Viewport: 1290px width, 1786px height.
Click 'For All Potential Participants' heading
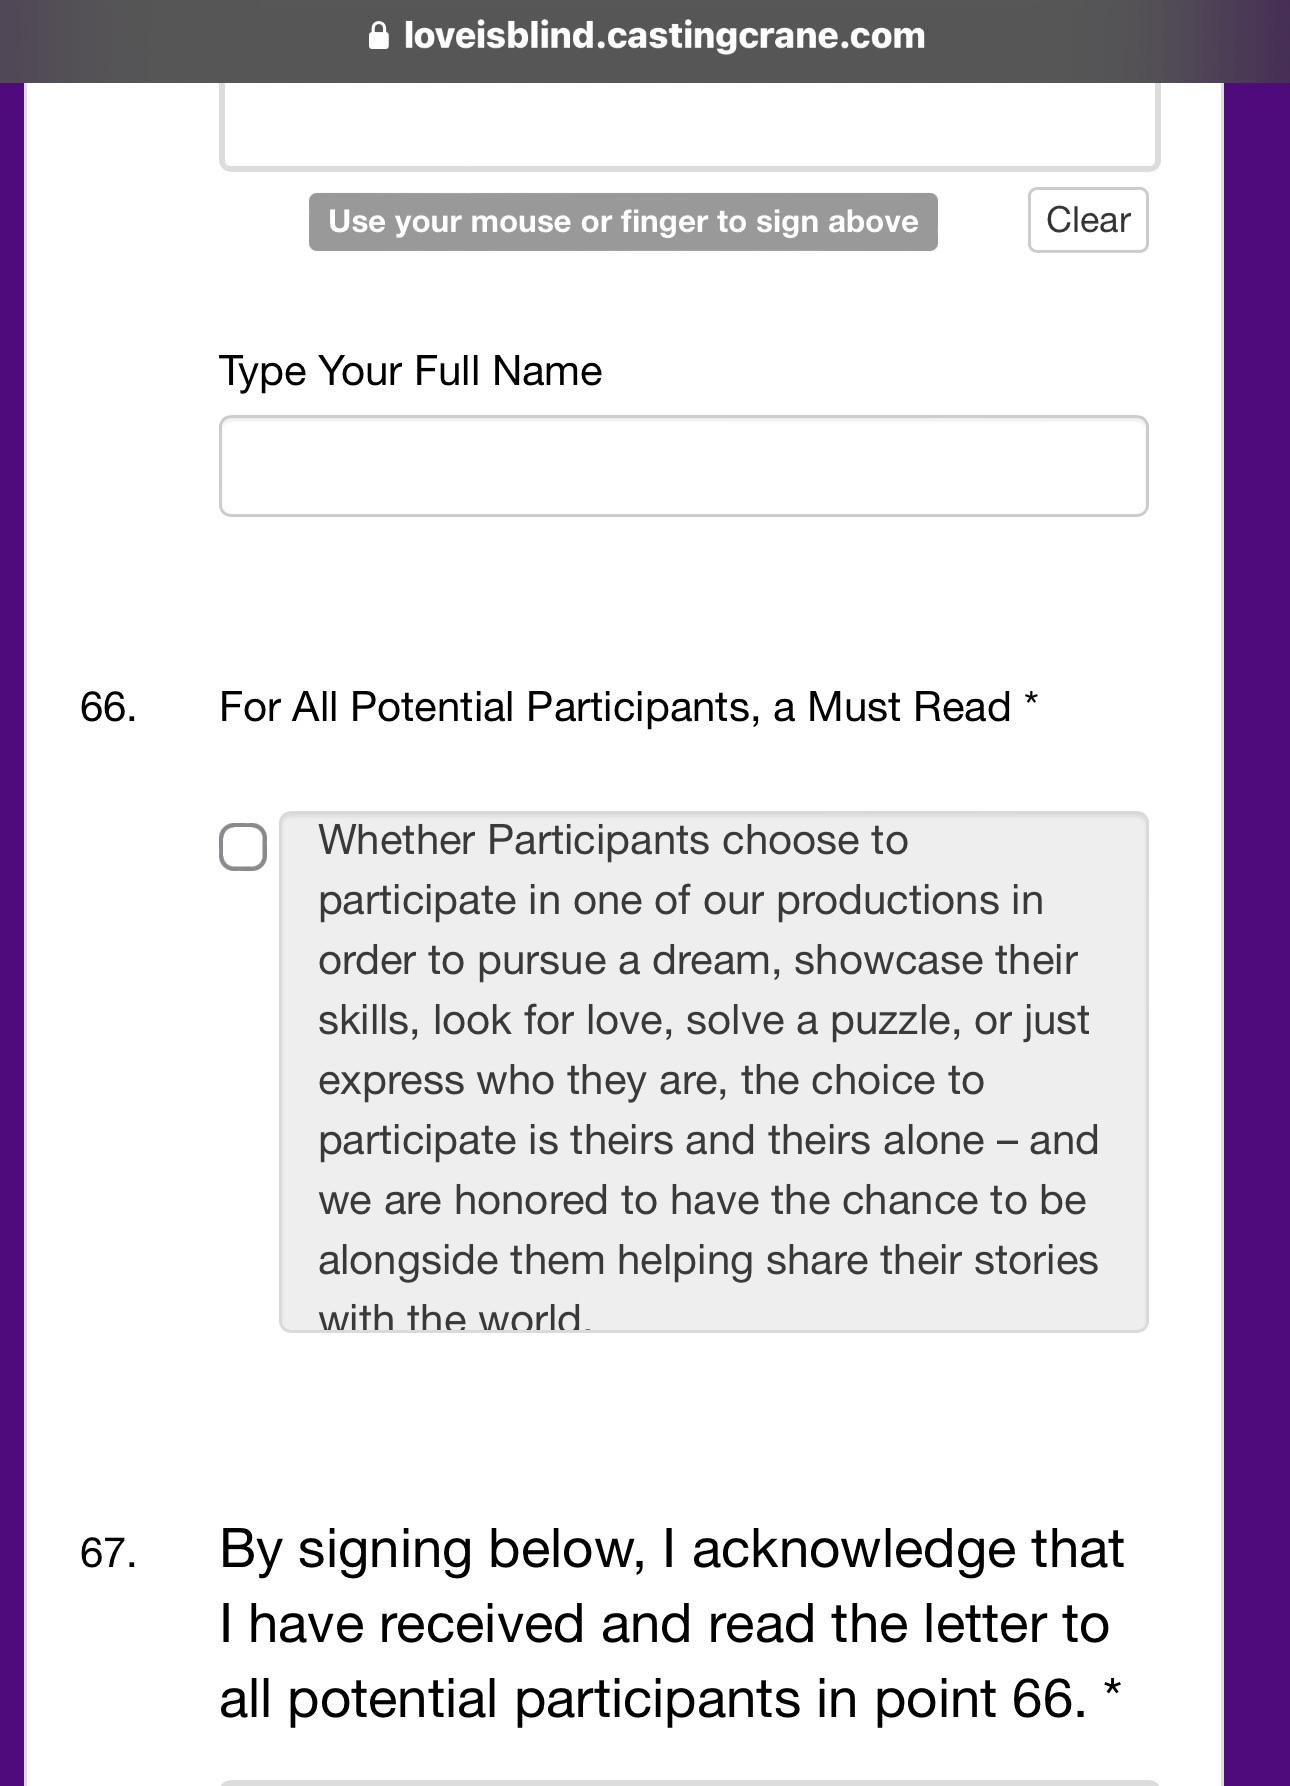615,707
